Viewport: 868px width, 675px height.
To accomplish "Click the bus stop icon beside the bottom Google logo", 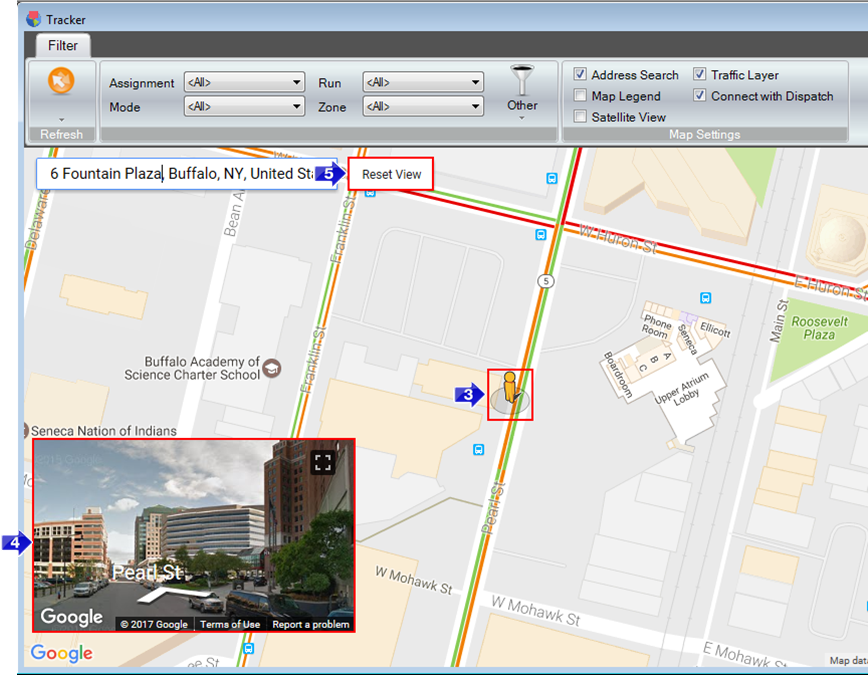I will point(249,648).
